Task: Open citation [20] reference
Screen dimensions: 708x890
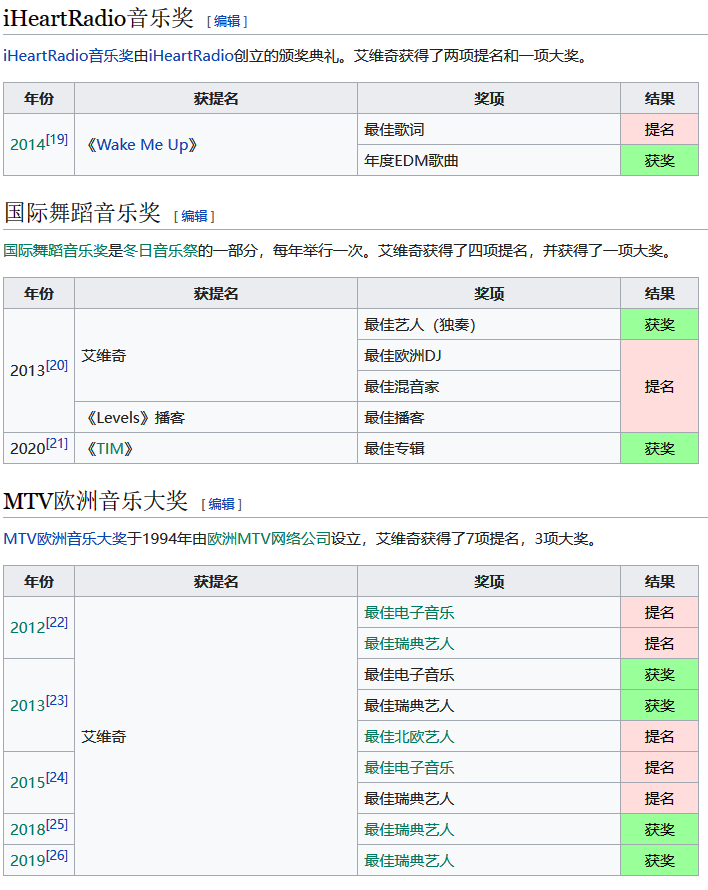Action: [57, 366]
